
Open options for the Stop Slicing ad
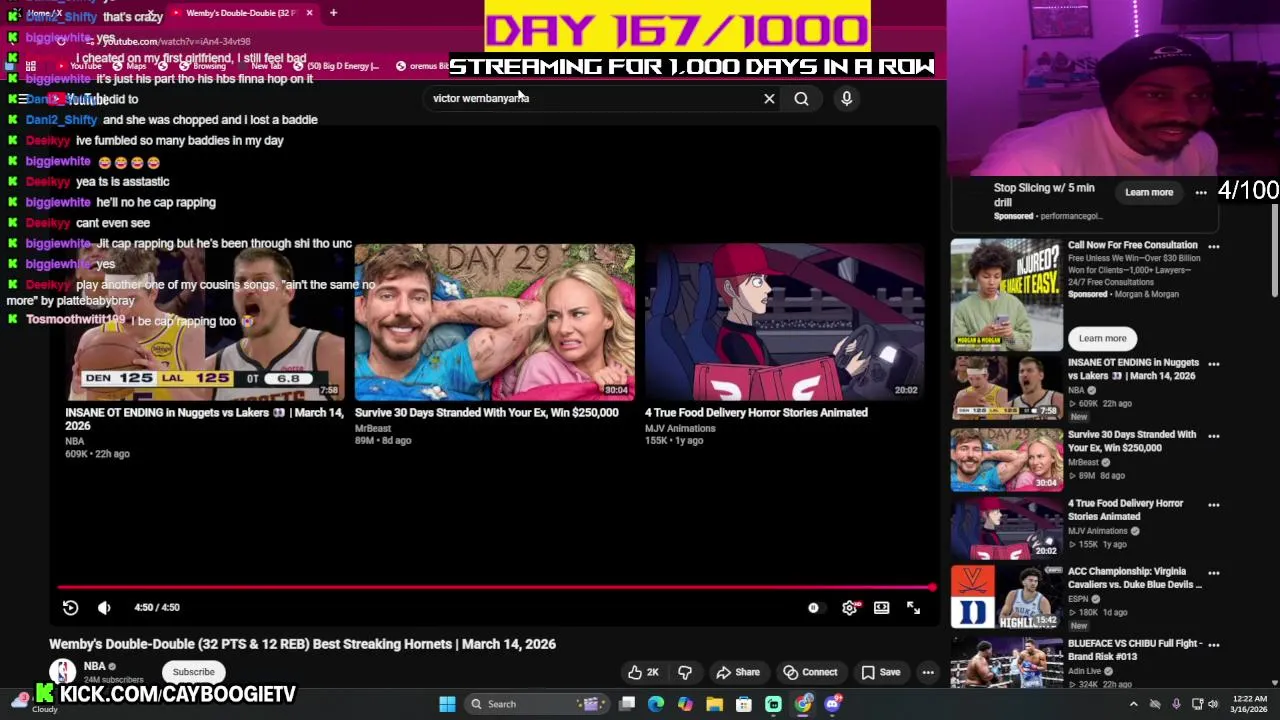[x=1201, y=192]
